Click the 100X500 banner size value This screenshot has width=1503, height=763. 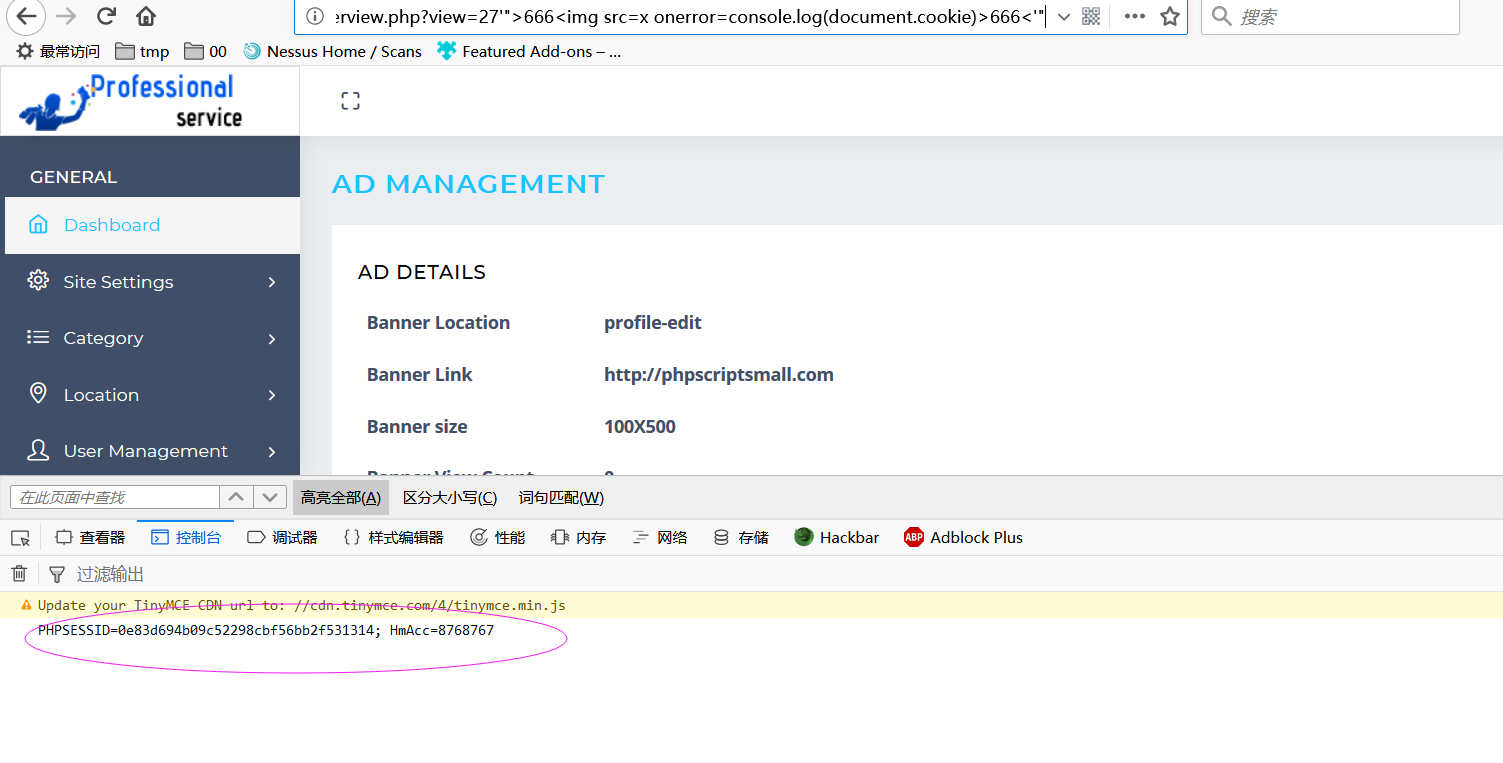coord(640,427)
